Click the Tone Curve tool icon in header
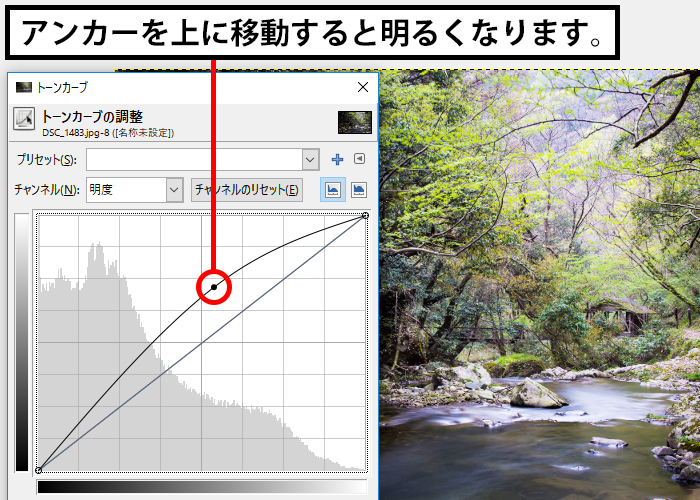Screen dimensions: 700x500 tap(24, 121)
